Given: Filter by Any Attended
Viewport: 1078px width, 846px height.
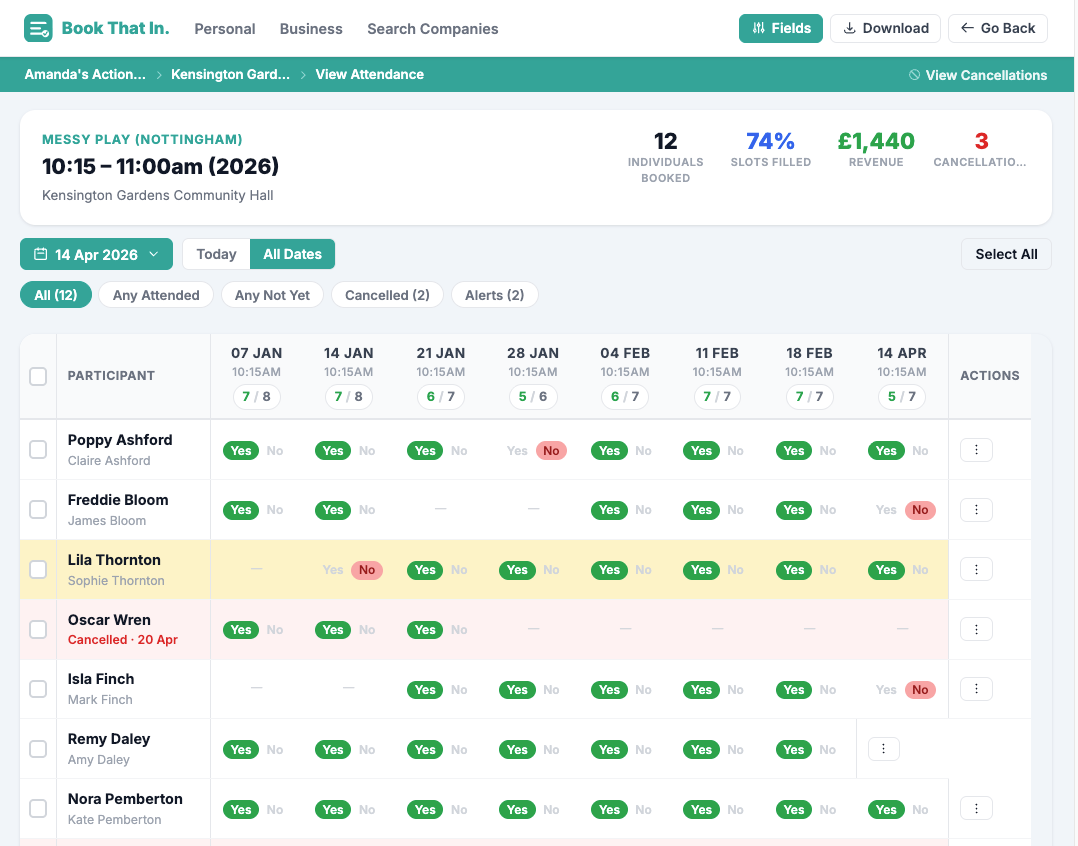Looking at the screenshot, I should click(x=156, y=295).
